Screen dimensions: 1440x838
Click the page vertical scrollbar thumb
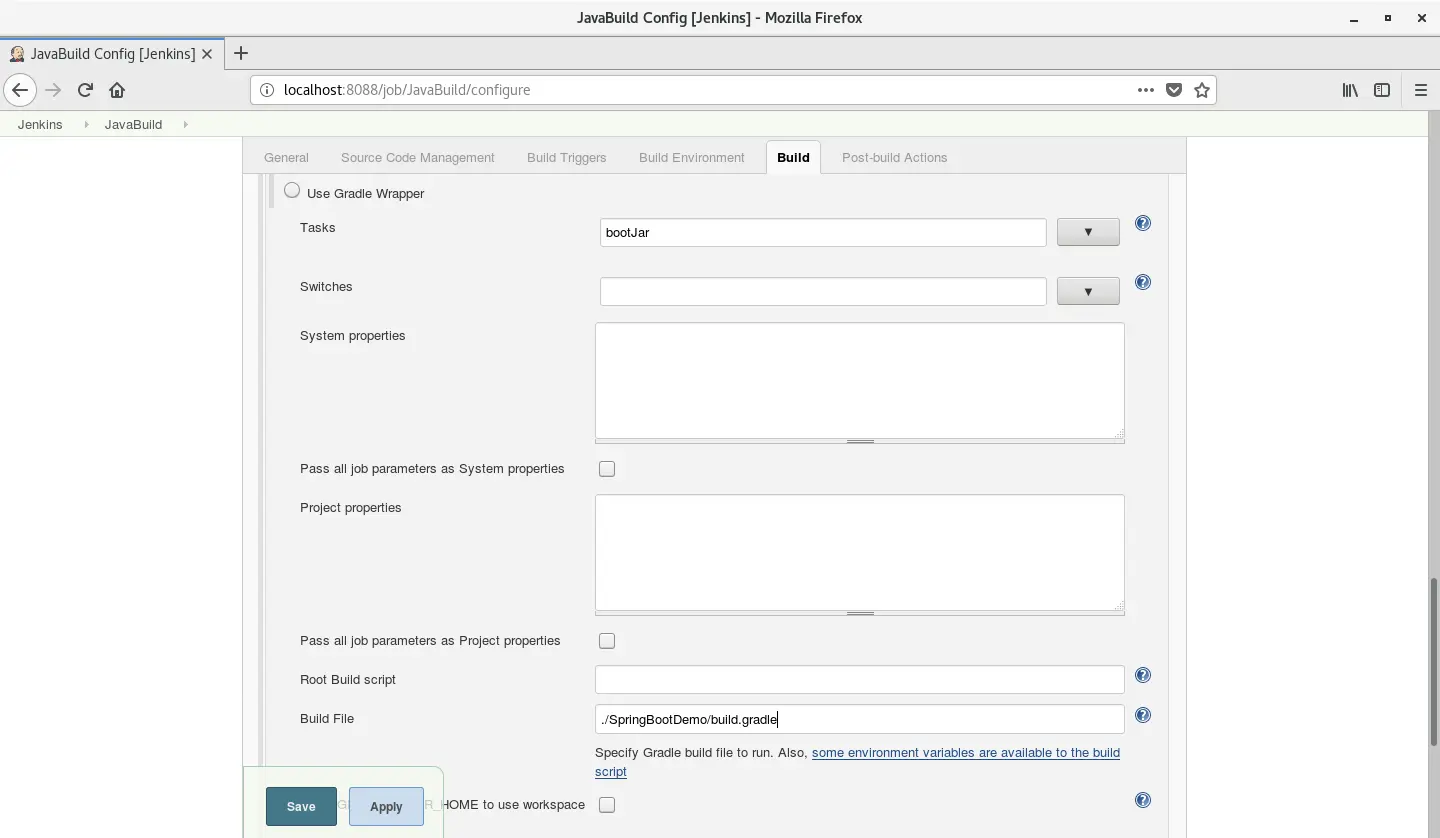[1433, 660]
